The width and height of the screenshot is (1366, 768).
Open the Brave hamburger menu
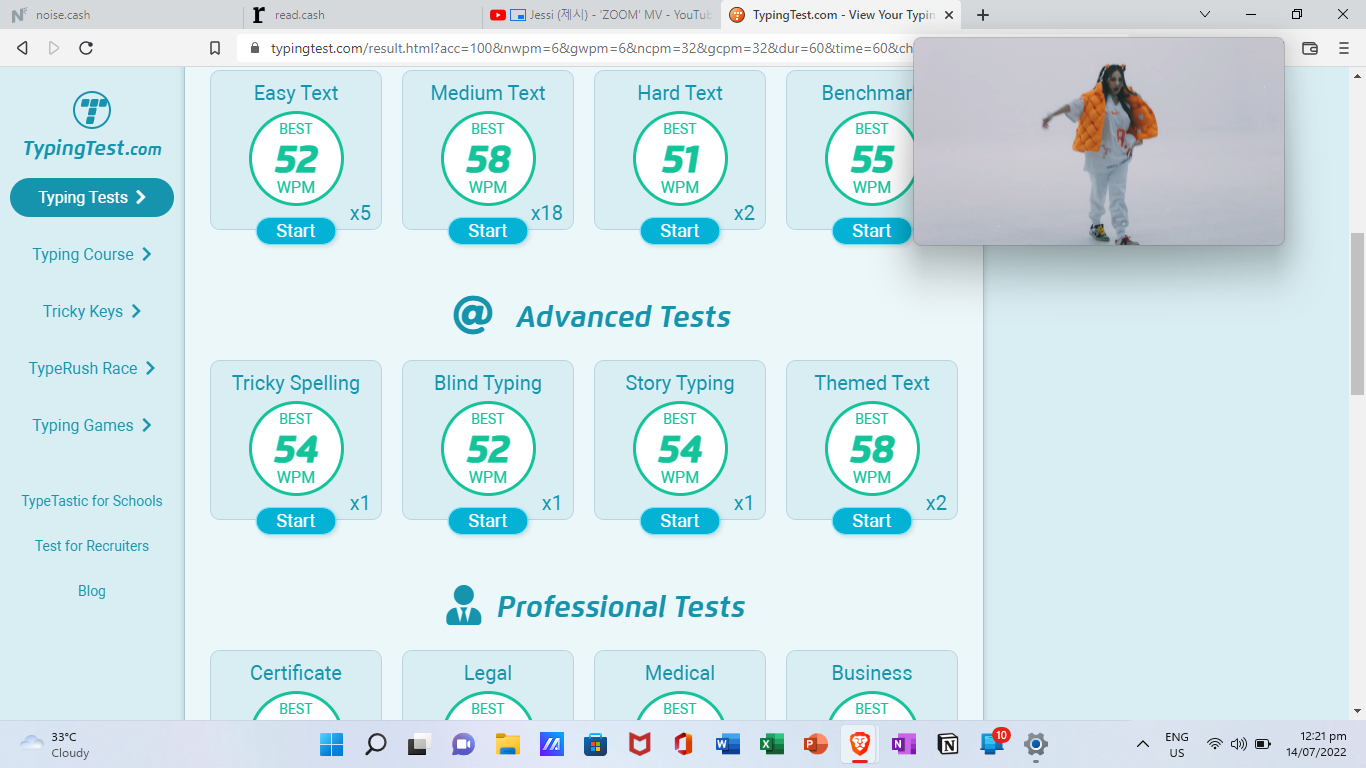click(1344, 48)
